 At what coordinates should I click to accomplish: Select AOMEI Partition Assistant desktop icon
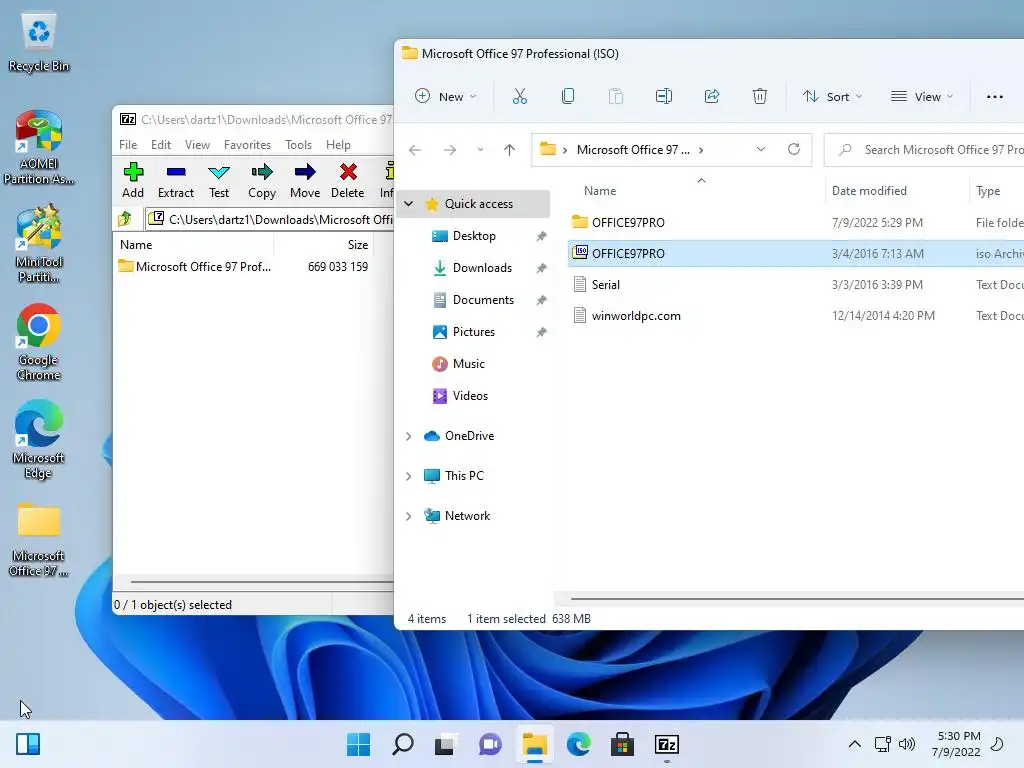(x=39, y=148)
